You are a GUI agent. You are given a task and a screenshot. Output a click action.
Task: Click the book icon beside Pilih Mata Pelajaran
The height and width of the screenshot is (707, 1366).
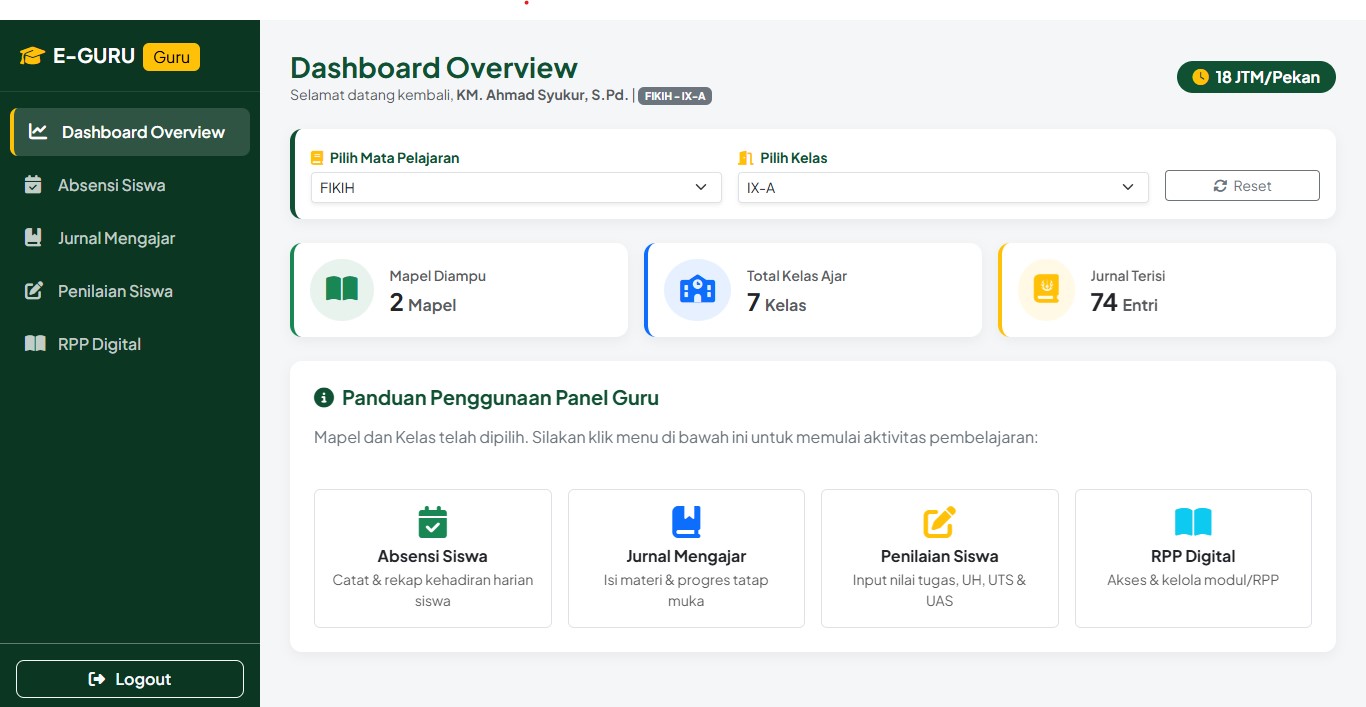317,158
